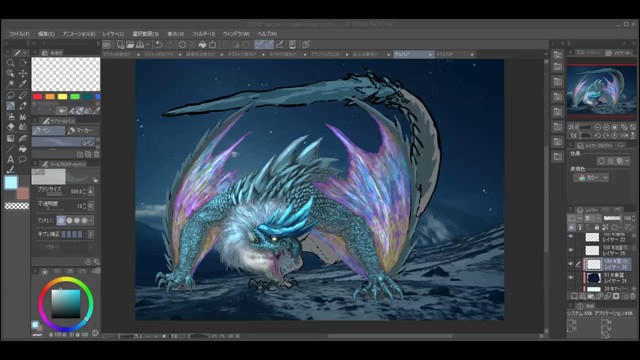This screenshot has width=640, height=360.
Task: Pick the Eraser tool in the toolbox
Action: point(11,127)
